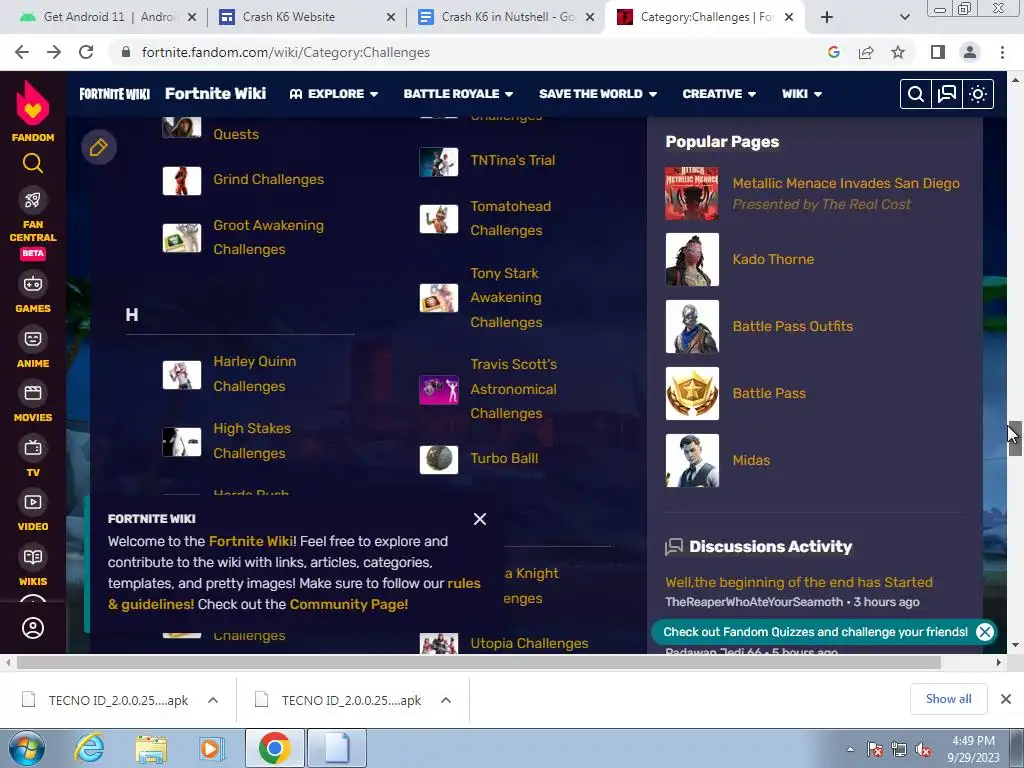This screenshot has width=1024, height=768.
Task: Switch to Crash K6 Website tab
Action: tap(307, 17)
